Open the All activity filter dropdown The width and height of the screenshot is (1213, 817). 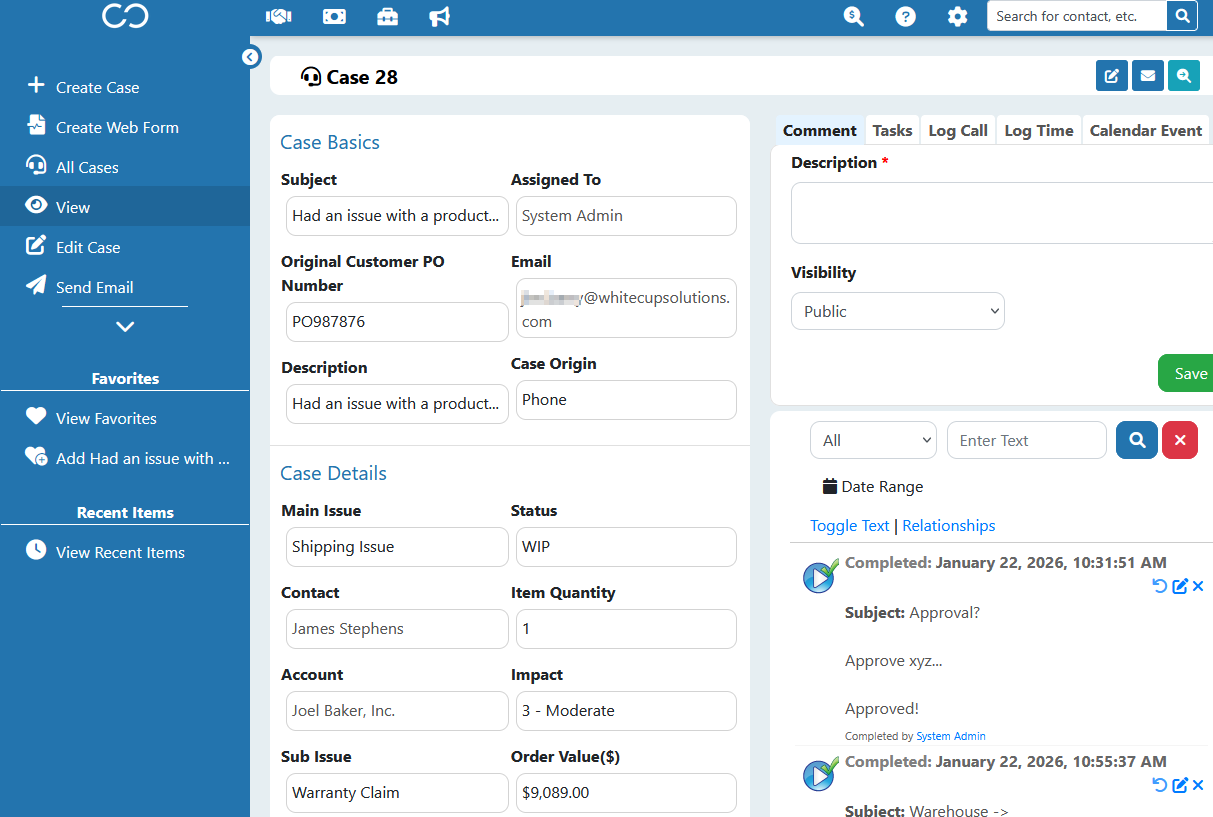click(x=873, y=440)
